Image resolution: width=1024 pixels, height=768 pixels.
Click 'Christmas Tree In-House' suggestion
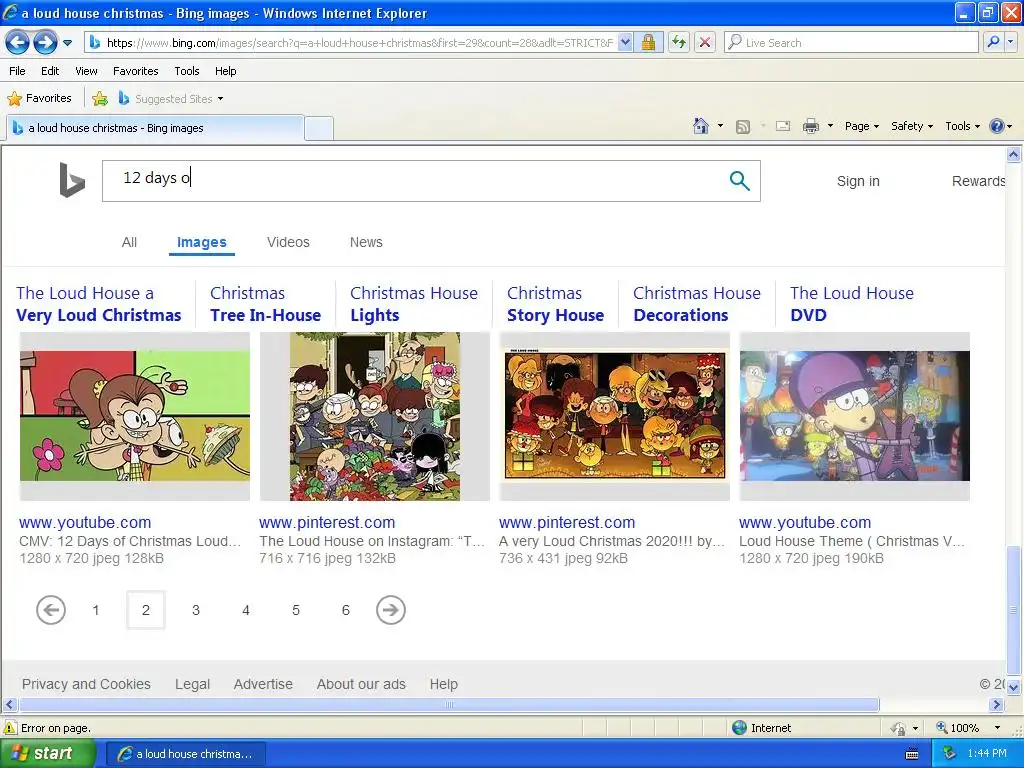[265, 304]
